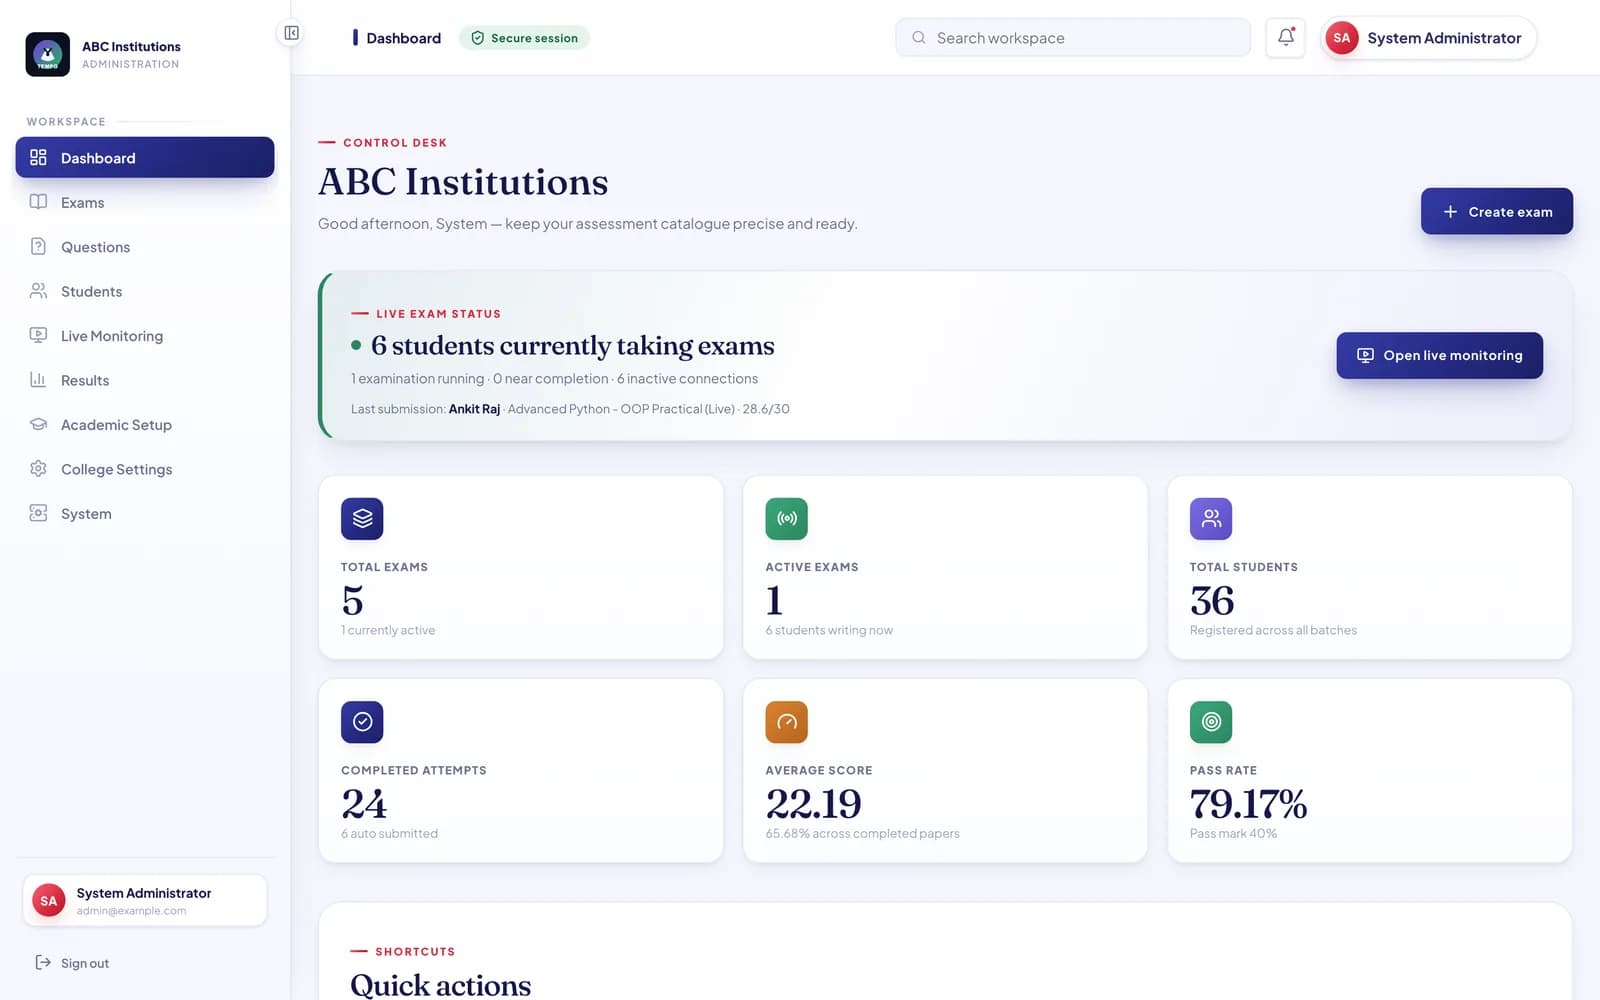Collapse the sidebar with the panel toggle icon
Viewport: 1600px width, 1000px height.
(291, 33)
